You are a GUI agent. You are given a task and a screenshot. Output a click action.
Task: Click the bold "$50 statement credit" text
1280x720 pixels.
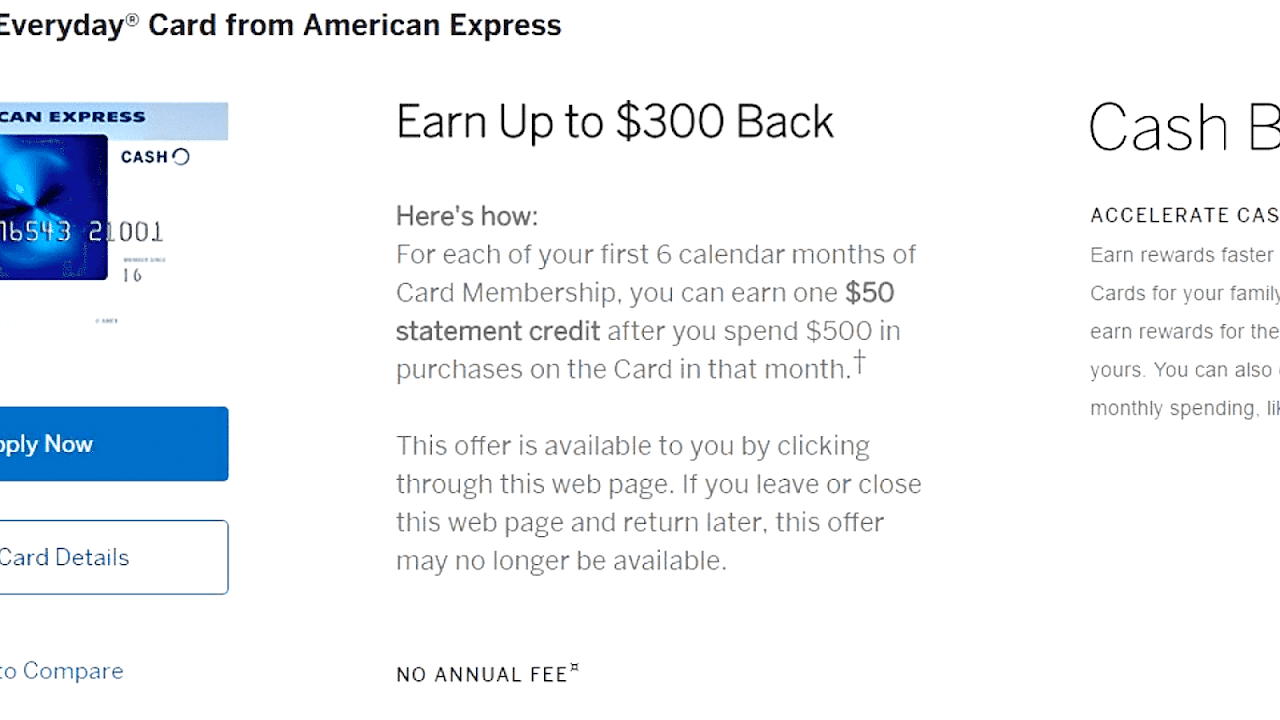point(498,330)
